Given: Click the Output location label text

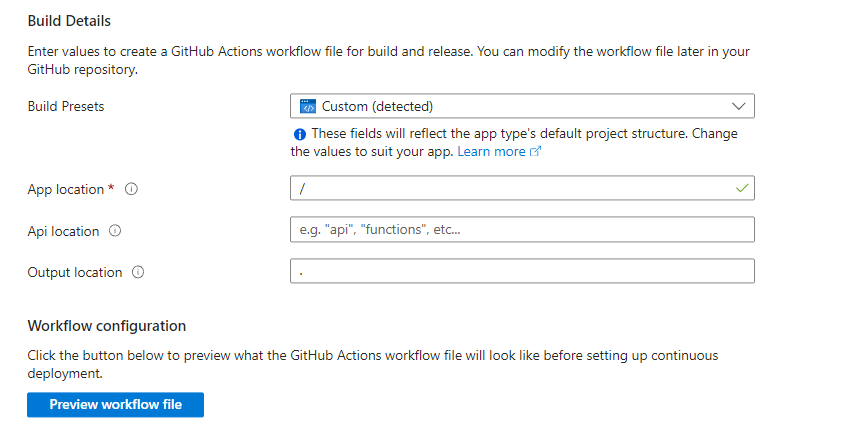Looking at the screenshot, I should click(x=75, y=272).
